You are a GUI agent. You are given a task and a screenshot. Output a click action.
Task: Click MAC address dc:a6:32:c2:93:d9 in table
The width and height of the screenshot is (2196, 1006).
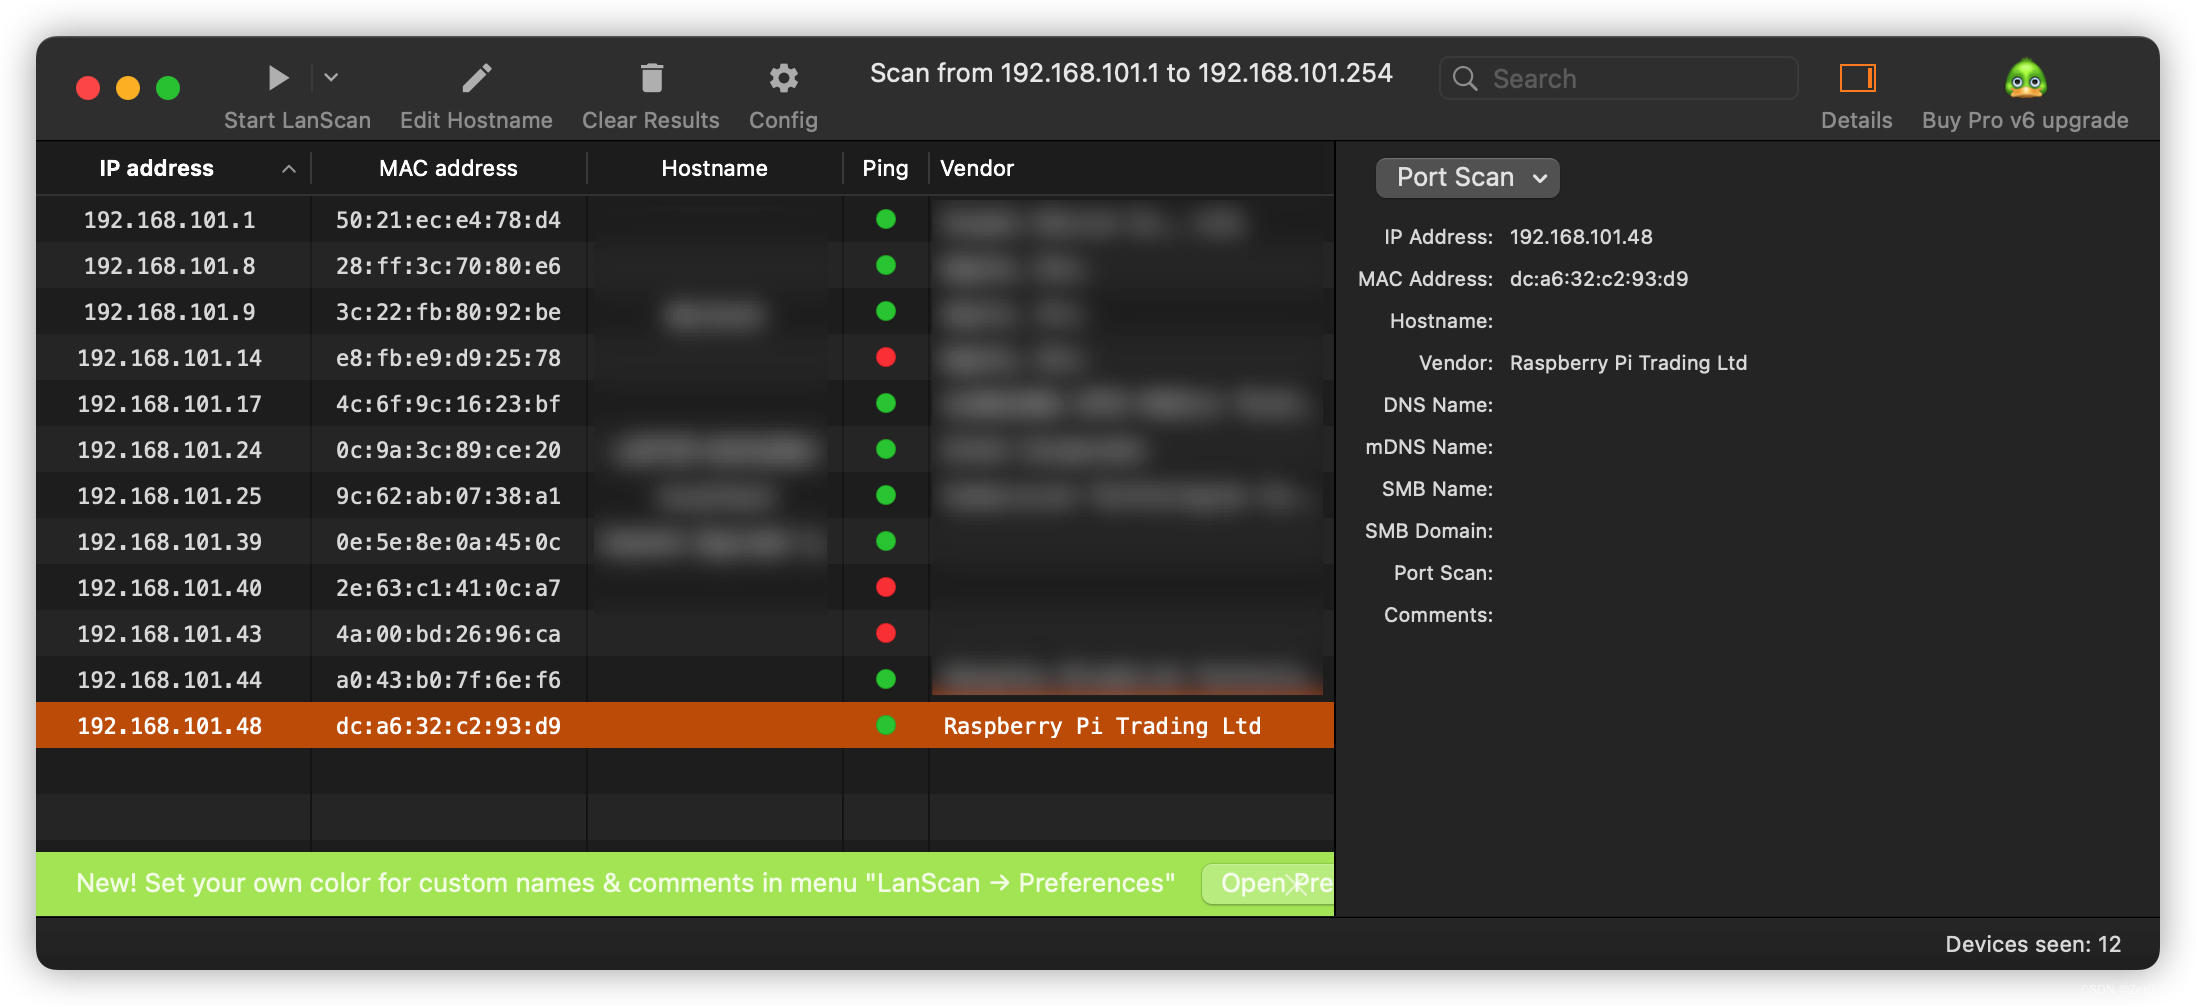coord(448,726)
